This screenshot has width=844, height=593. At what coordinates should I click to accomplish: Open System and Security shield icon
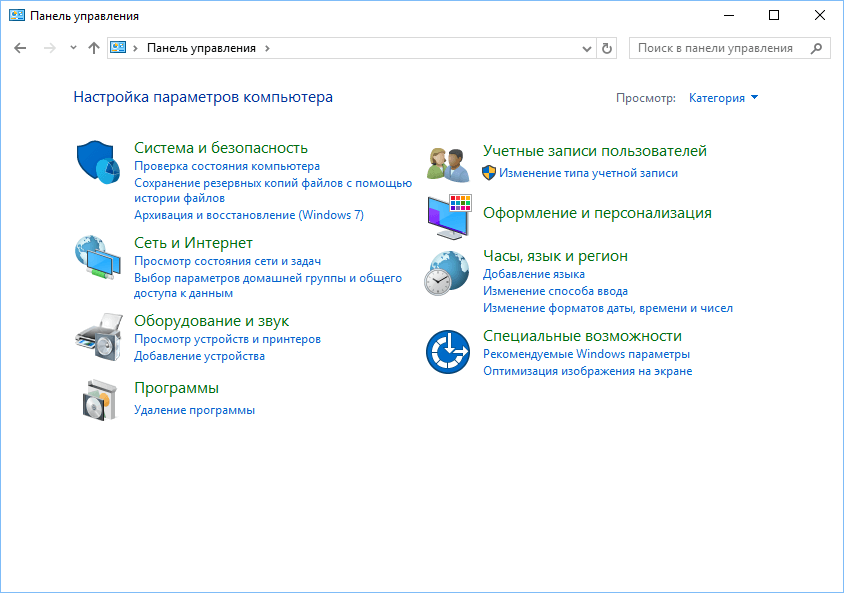98,163
